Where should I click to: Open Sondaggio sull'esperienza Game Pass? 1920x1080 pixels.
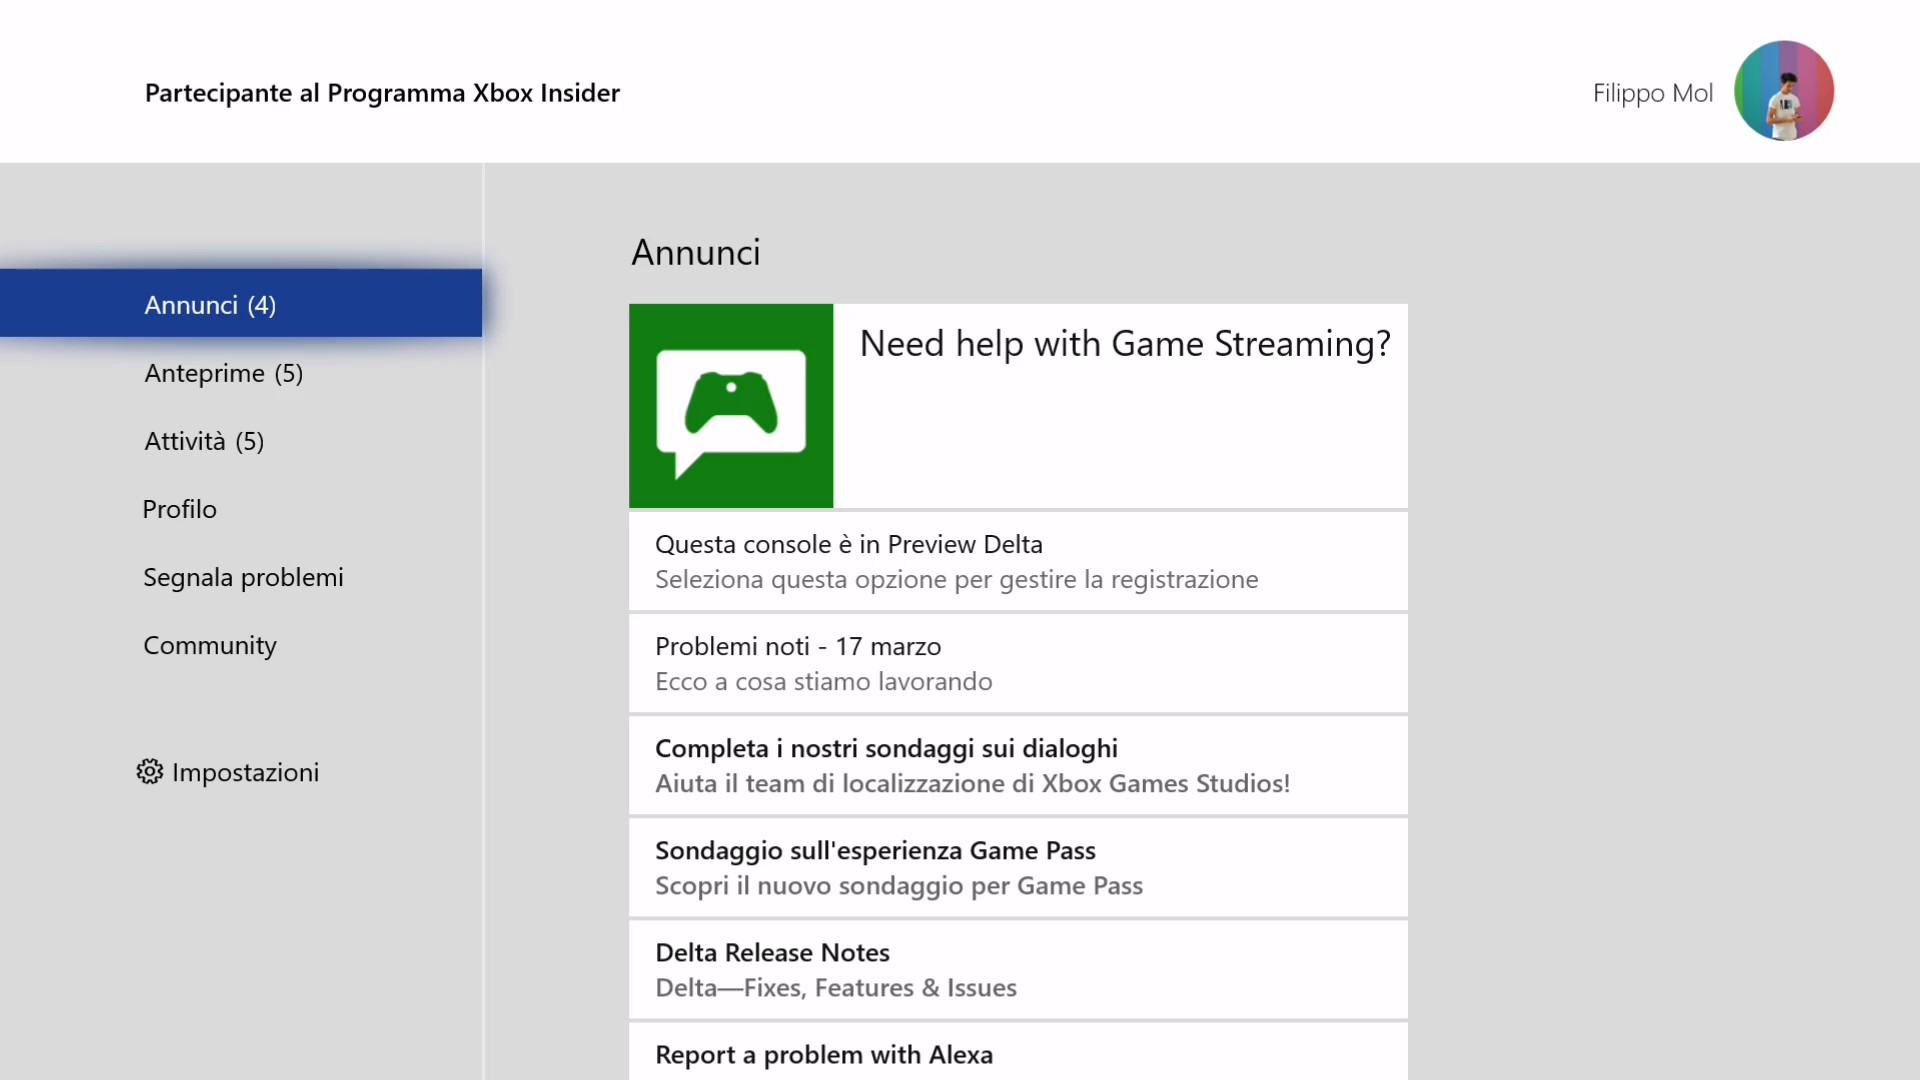tap(1018, 867)
